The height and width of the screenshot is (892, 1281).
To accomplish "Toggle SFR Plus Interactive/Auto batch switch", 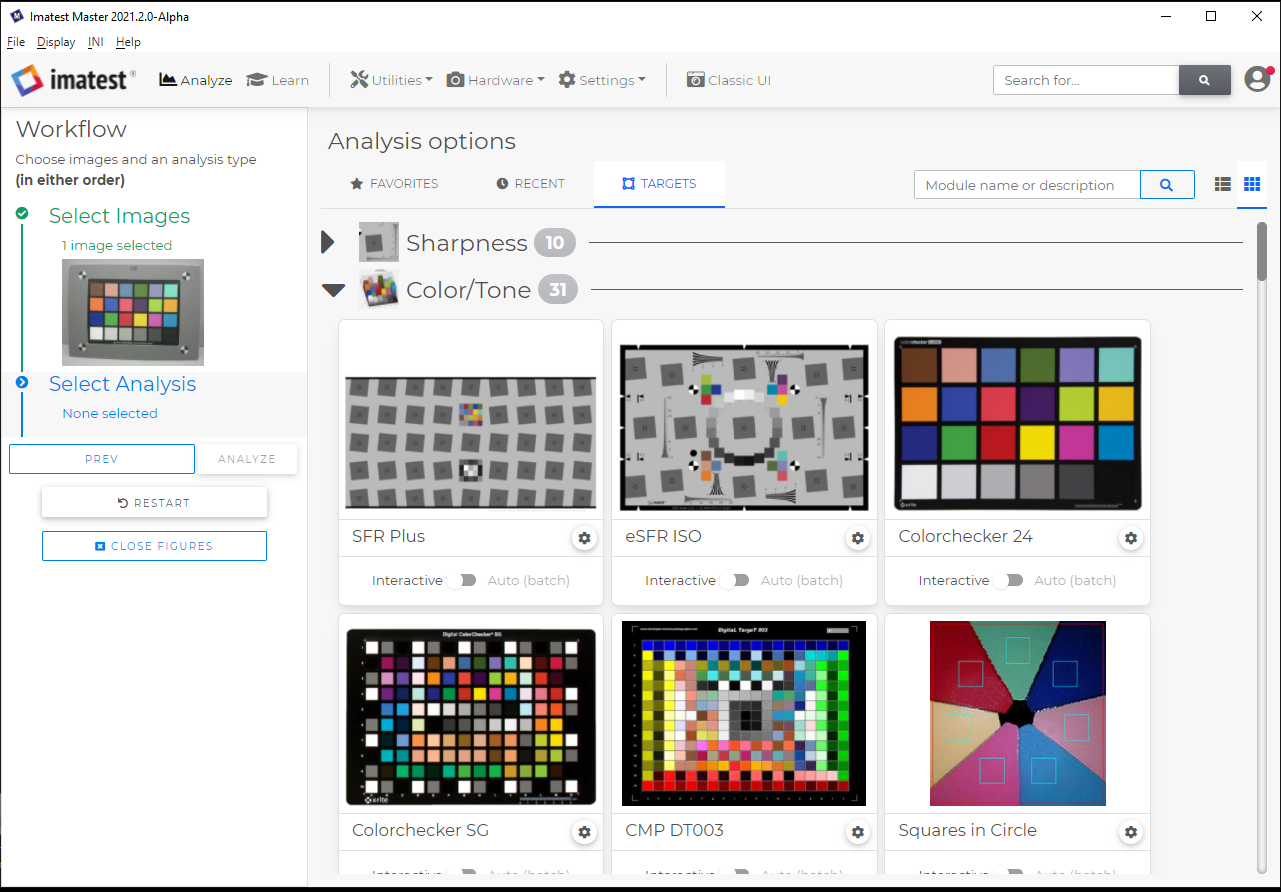I will [x=461, y=581].
